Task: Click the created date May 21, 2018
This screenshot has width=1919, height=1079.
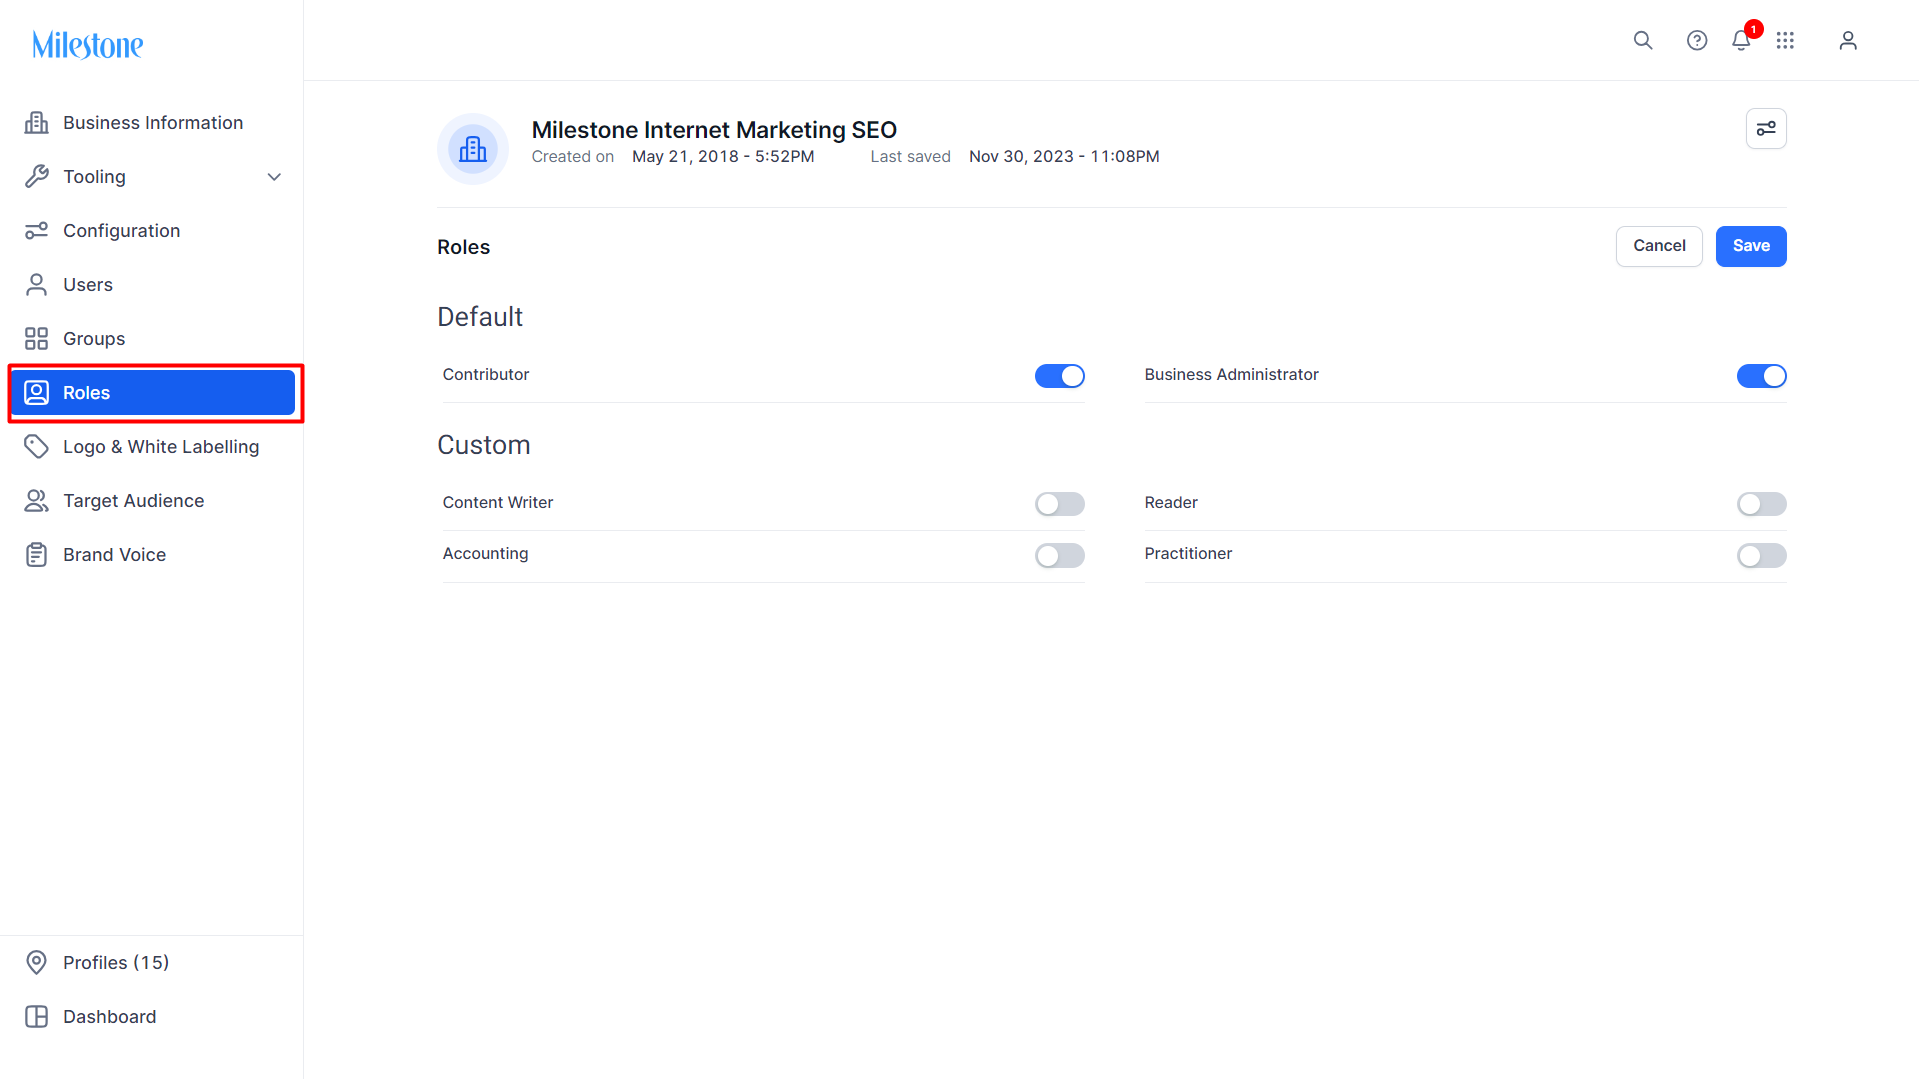Action: click(x=723, y=157)
